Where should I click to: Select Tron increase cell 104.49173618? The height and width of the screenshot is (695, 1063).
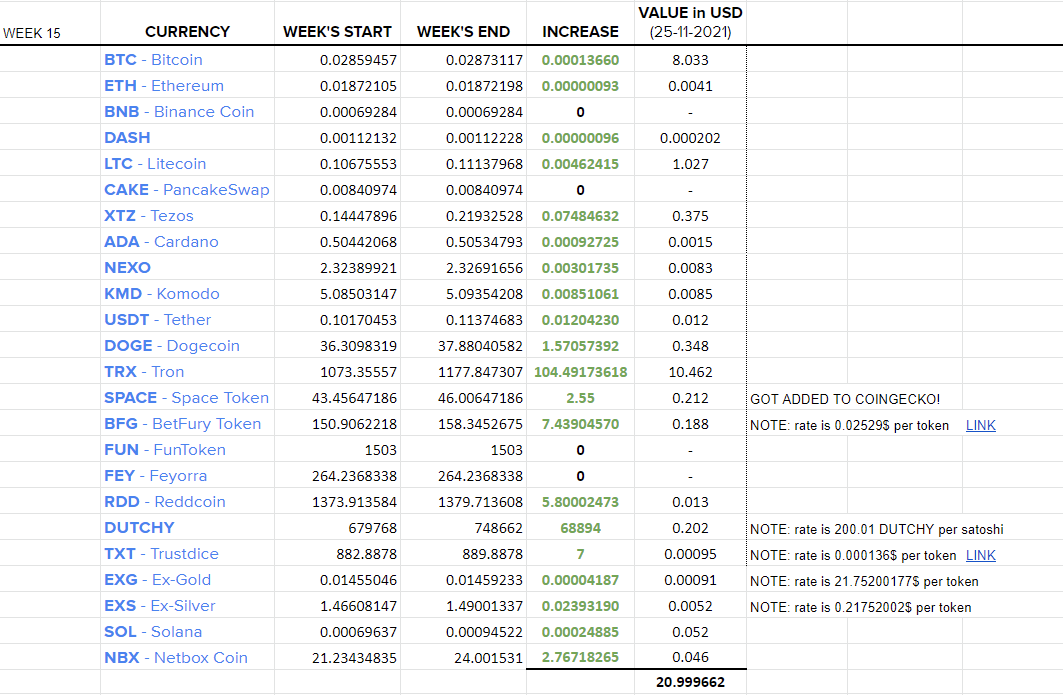pos(580,372)
